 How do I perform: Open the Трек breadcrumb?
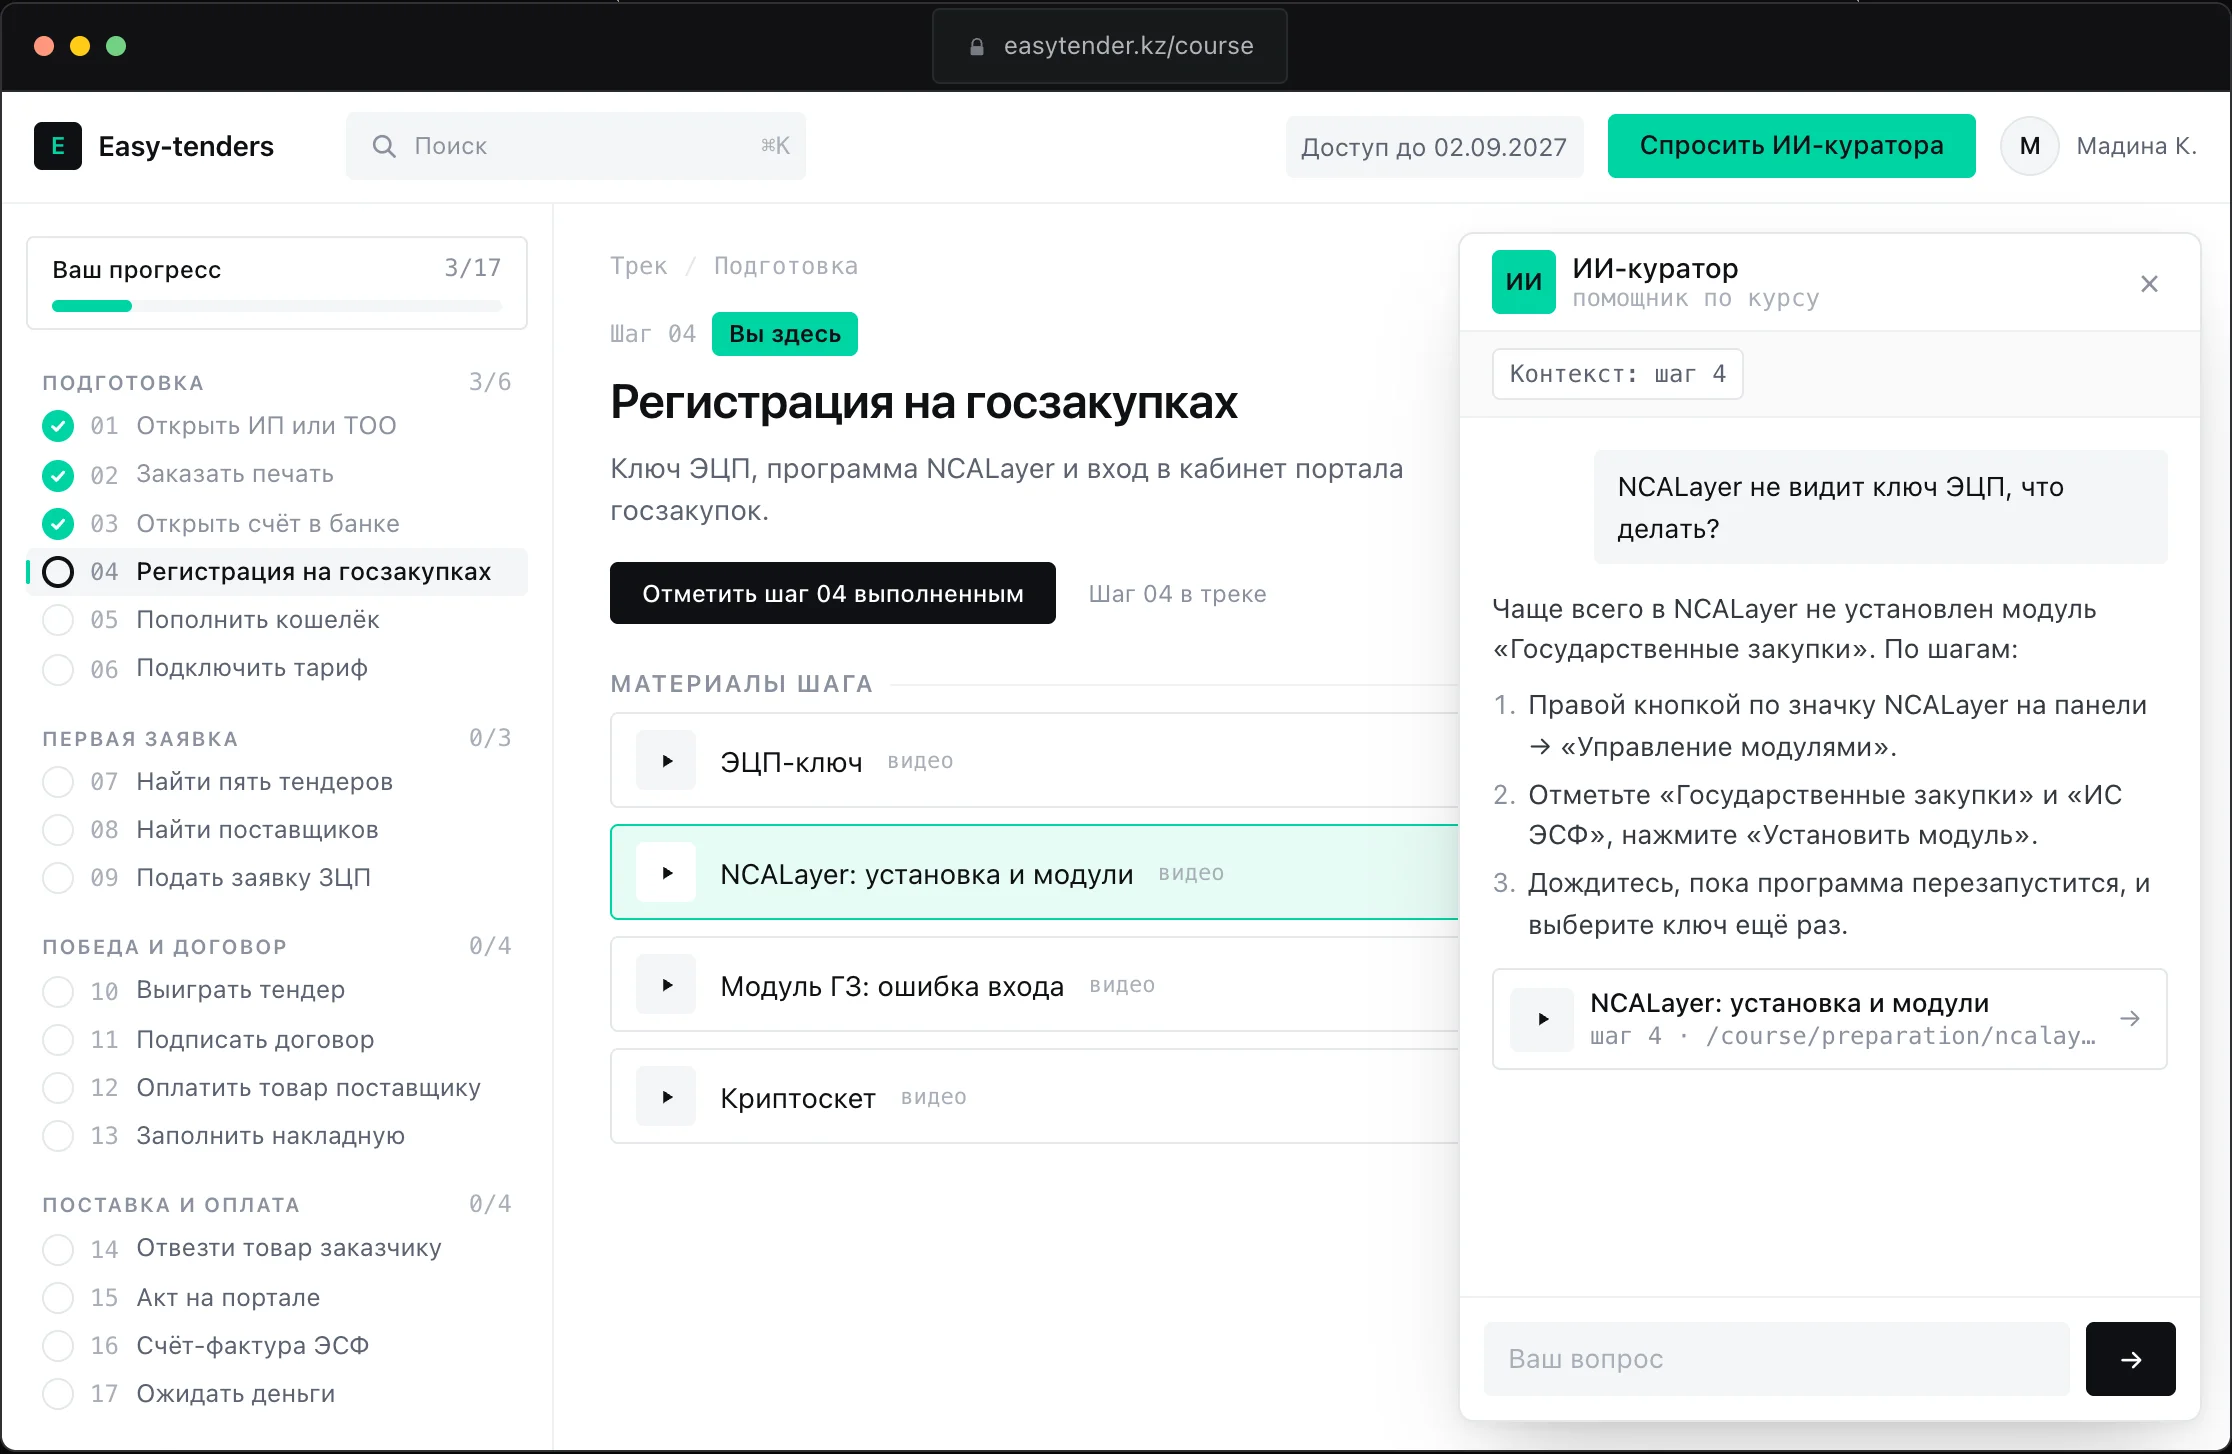[638, 266]
